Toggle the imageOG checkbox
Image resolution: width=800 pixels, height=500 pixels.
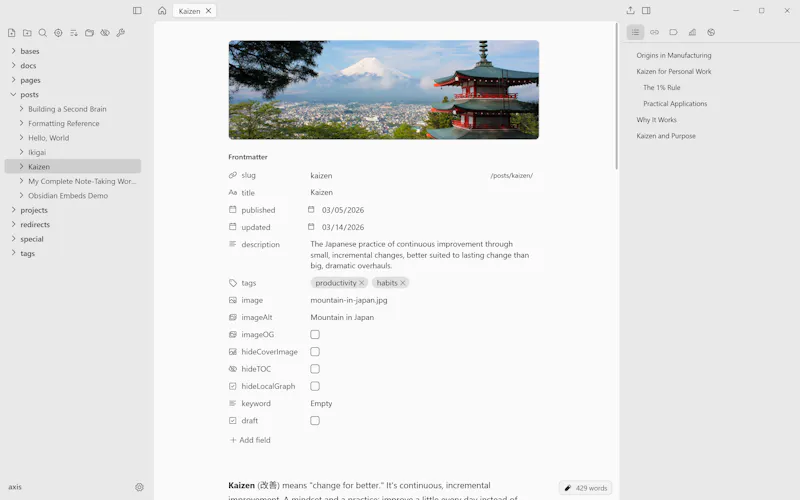pyautogui.click(x=315, y=334)
